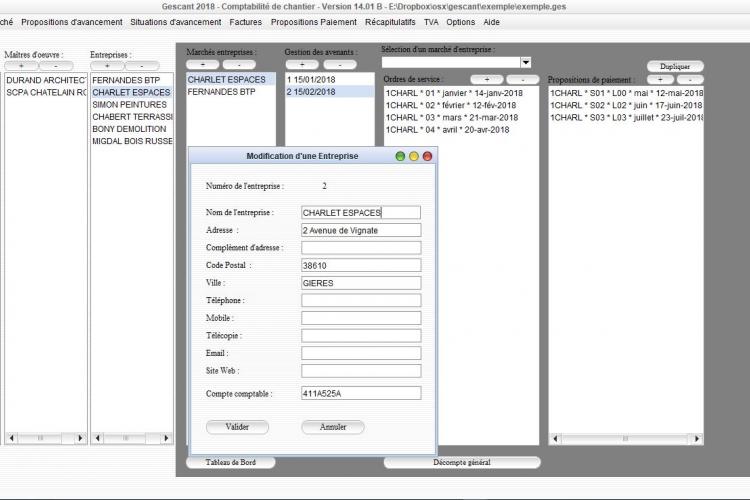Click the Adresse input field
The image size is (750, 500).
coord(361,230)
